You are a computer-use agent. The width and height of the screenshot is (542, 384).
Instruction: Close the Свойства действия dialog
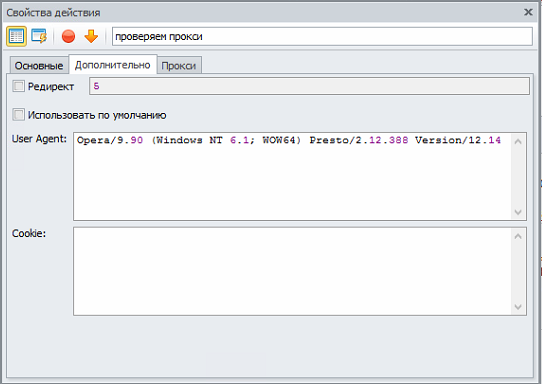pos(528,12)
